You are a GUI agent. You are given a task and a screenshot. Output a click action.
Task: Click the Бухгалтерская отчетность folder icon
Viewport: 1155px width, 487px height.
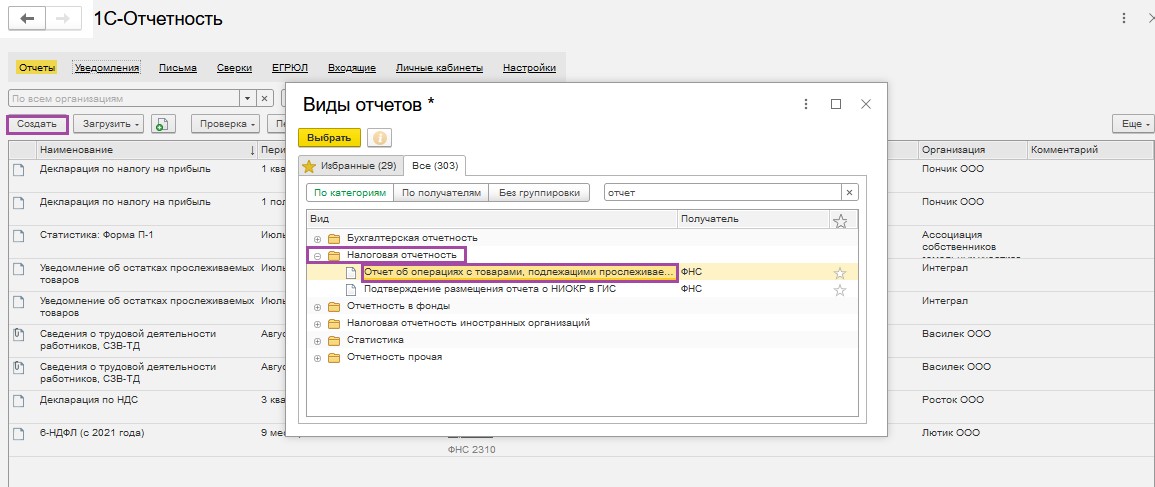334,238
